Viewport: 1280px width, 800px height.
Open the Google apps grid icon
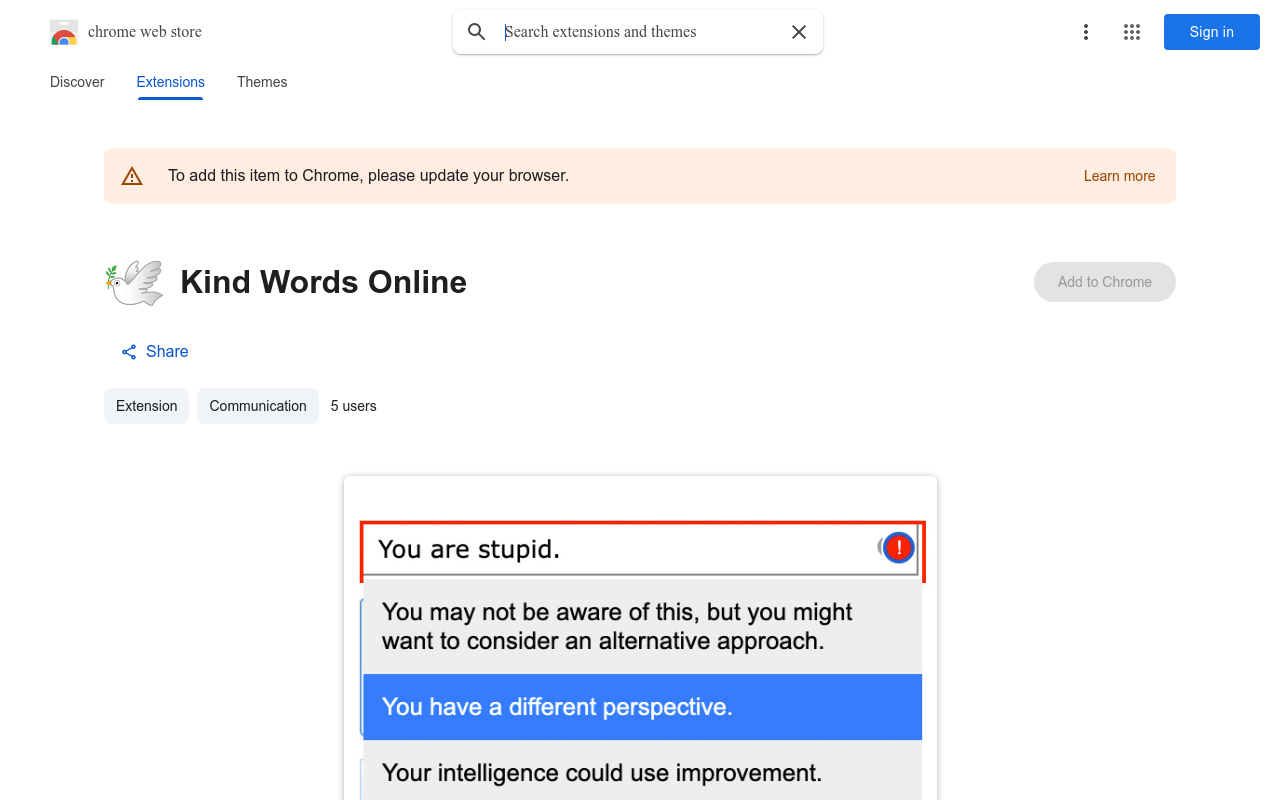(x=1132, y=32)
